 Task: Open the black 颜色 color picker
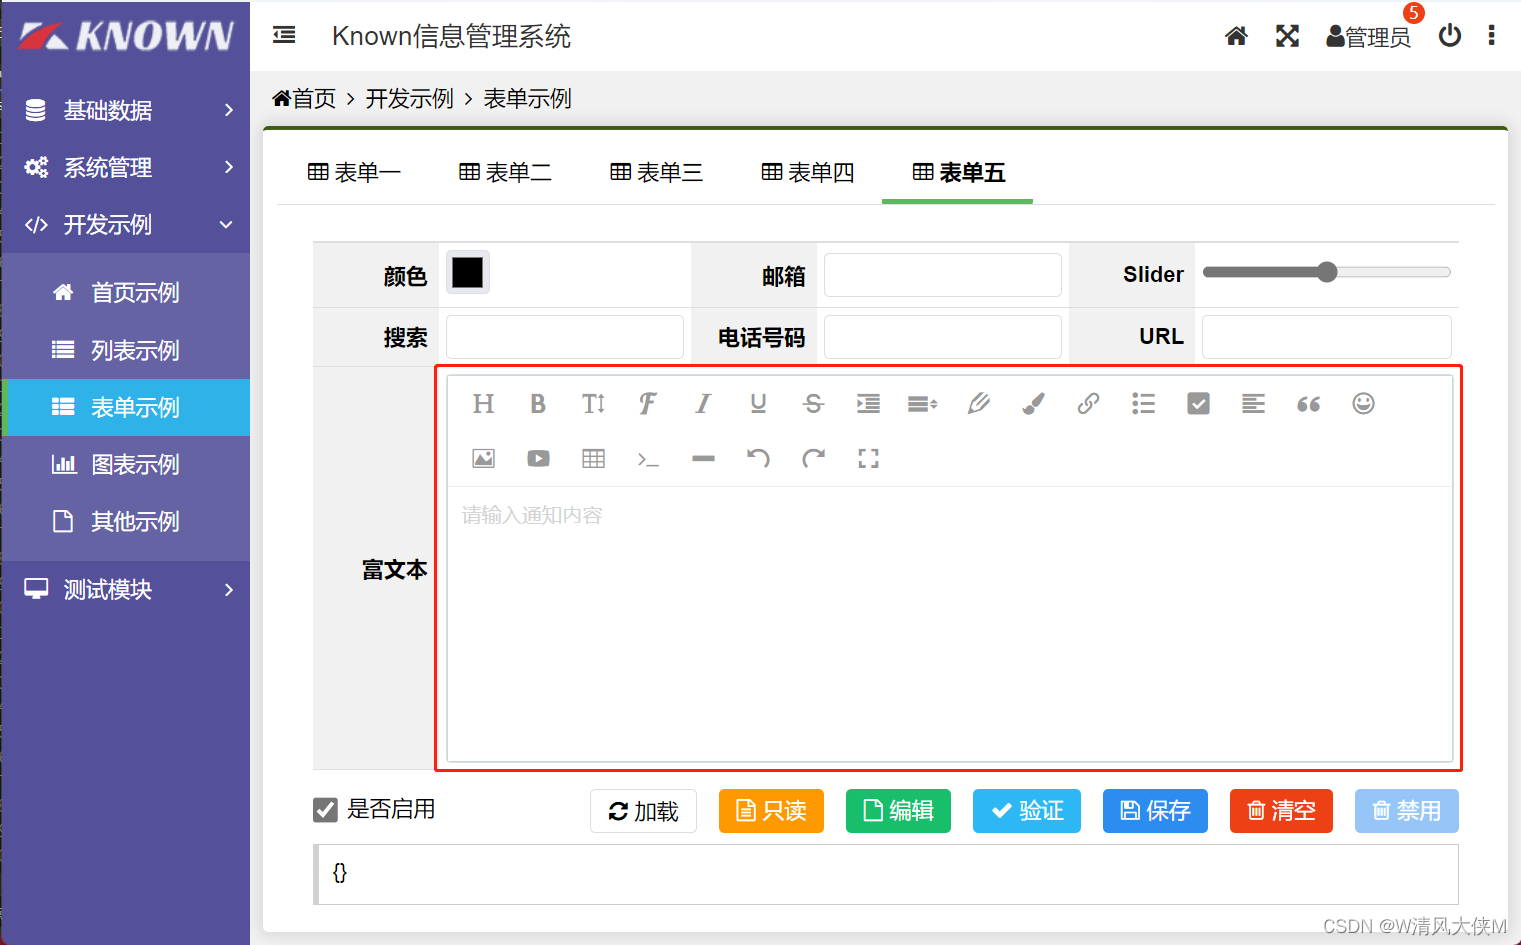(x=467, y=272)
